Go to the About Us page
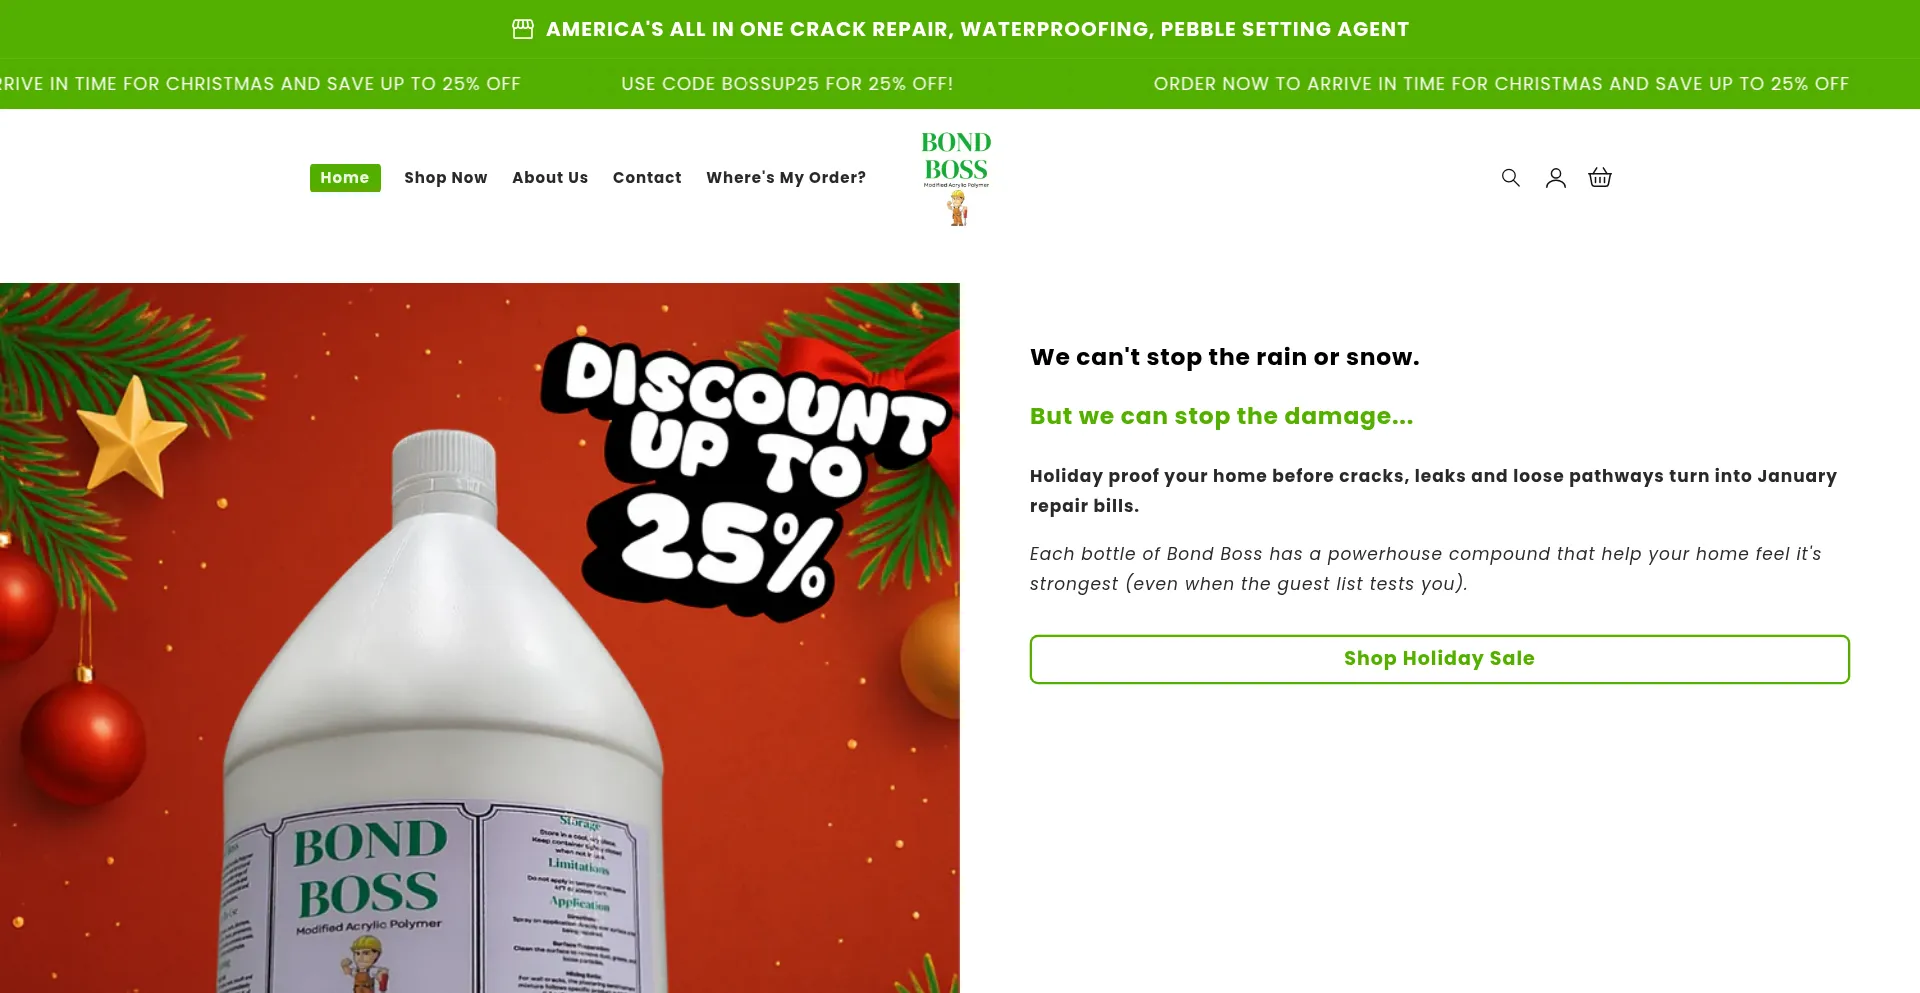1920x993 pixels. (x=550, y=178)
